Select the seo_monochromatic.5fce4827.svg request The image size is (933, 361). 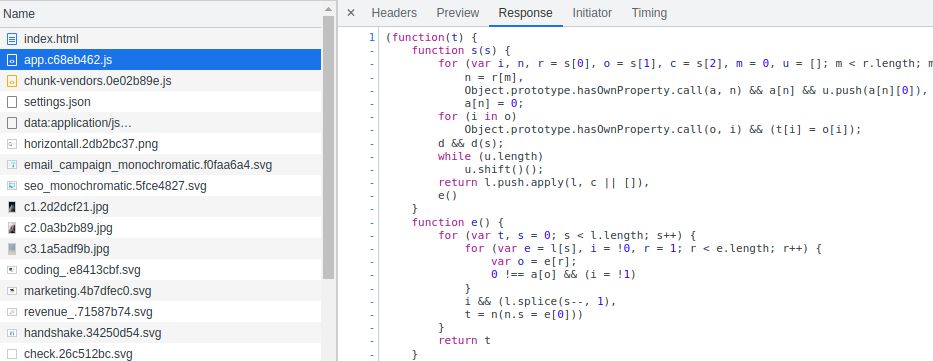point(161,186)
